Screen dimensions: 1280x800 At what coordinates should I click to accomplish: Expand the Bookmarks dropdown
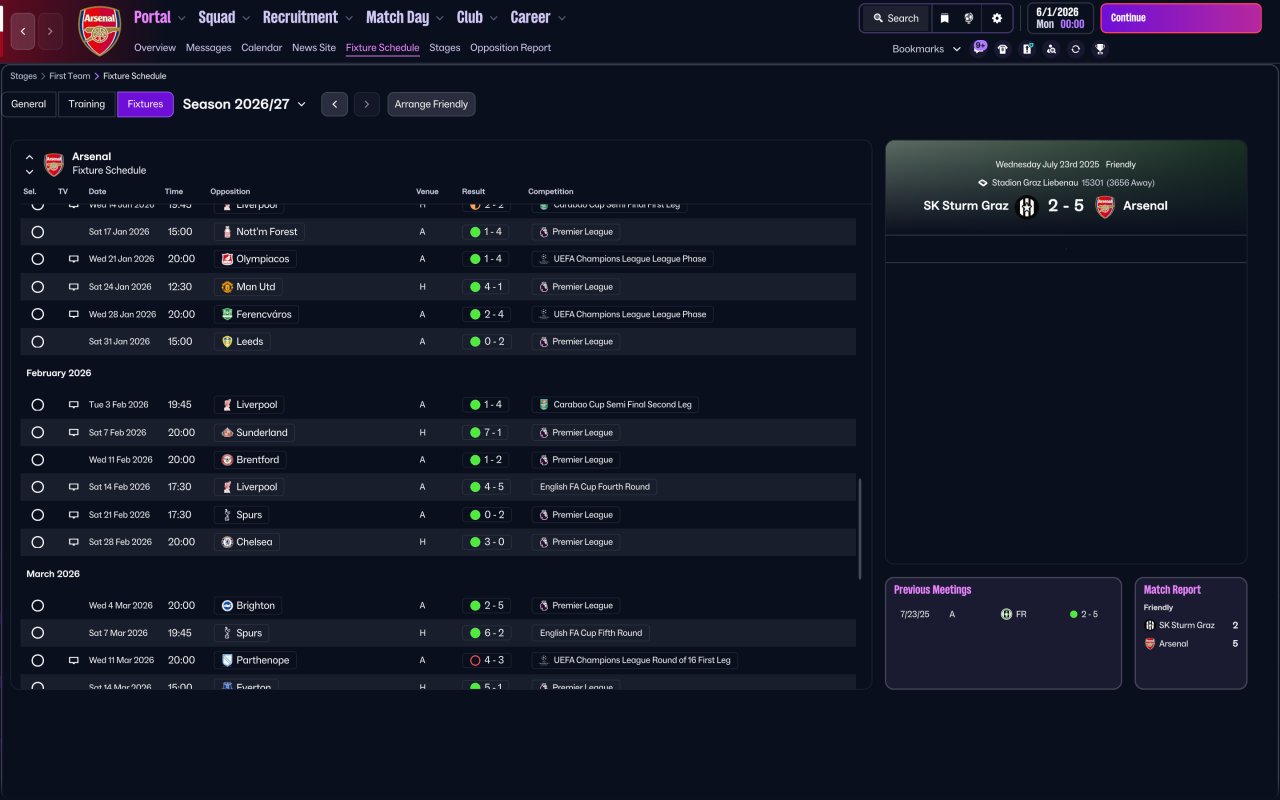(925, 49)
